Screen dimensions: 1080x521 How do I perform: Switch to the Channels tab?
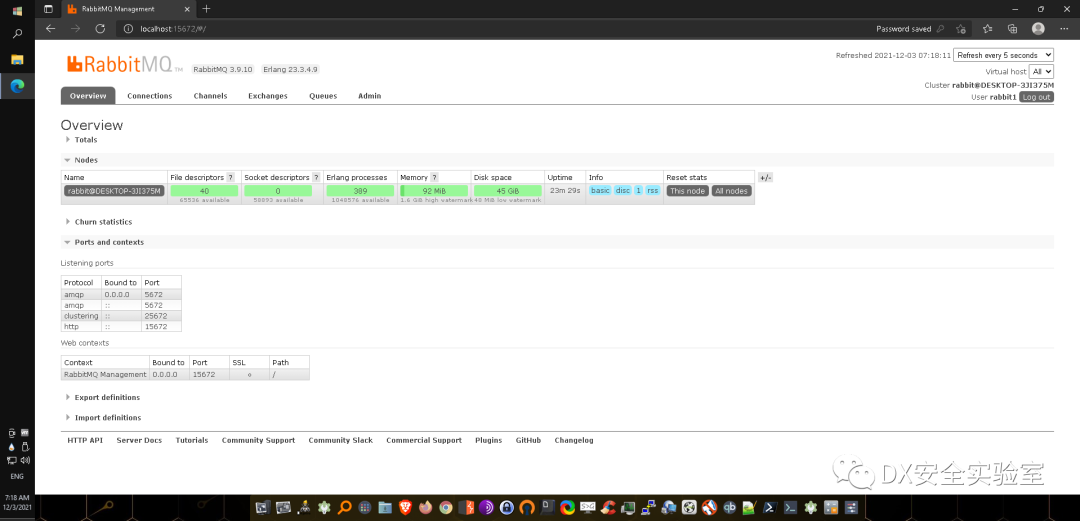[x=210, y=96]
